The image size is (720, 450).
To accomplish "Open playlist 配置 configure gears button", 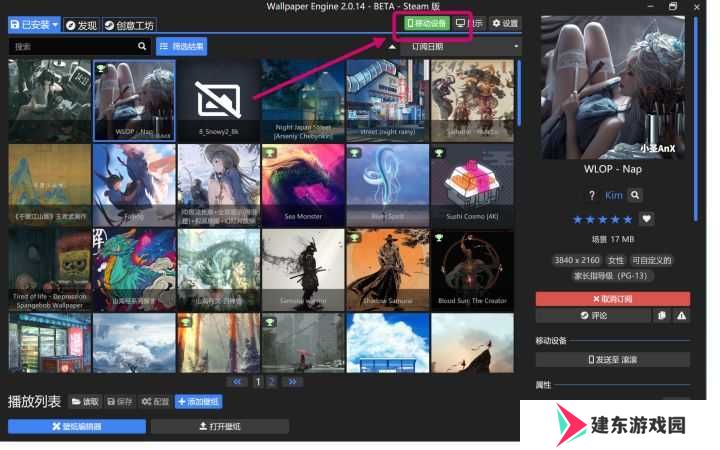I will point(155,402).
